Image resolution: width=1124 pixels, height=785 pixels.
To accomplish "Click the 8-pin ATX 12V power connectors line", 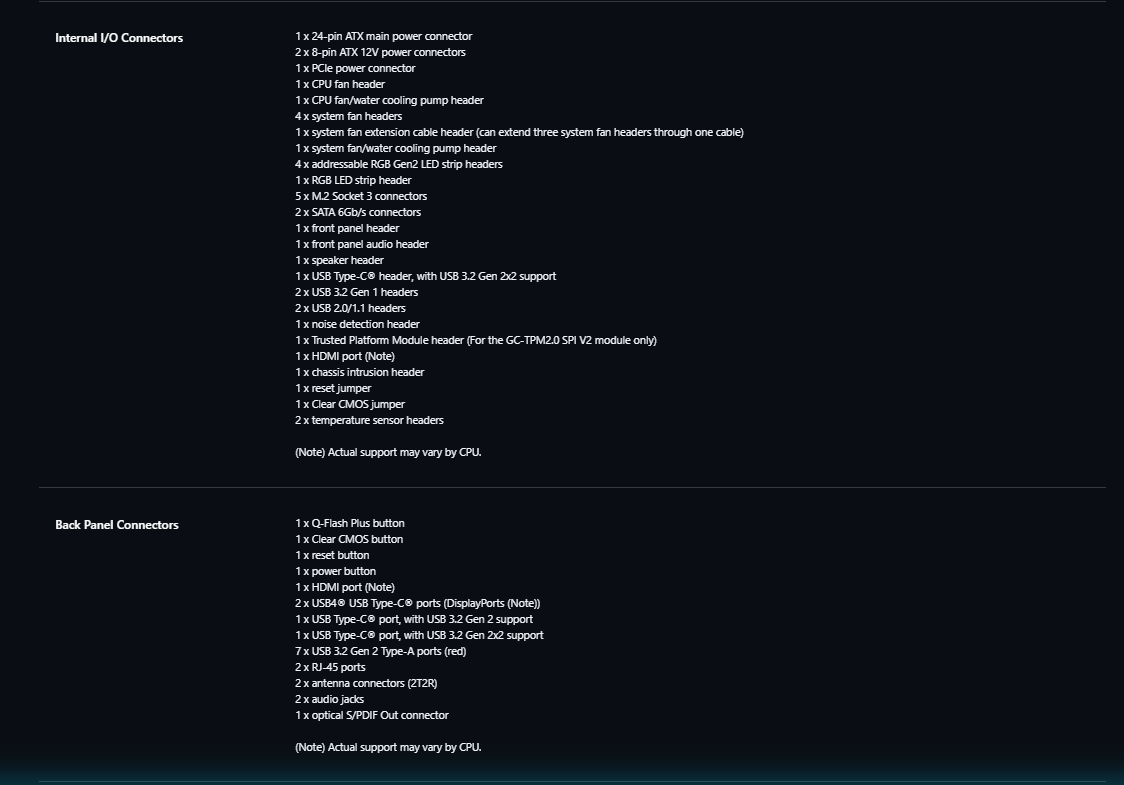I will pyautogui.click(x=380, y=52).
